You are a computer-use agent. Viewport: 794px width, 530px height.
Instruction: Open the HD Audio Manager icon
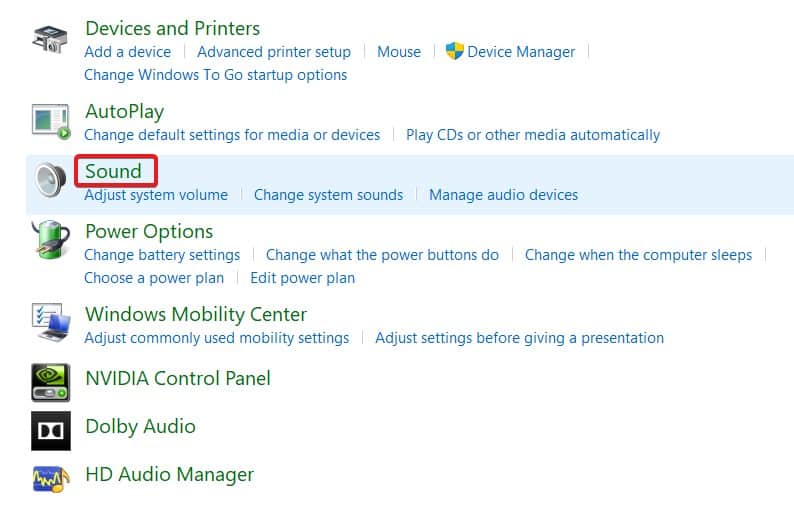(51, 478)
